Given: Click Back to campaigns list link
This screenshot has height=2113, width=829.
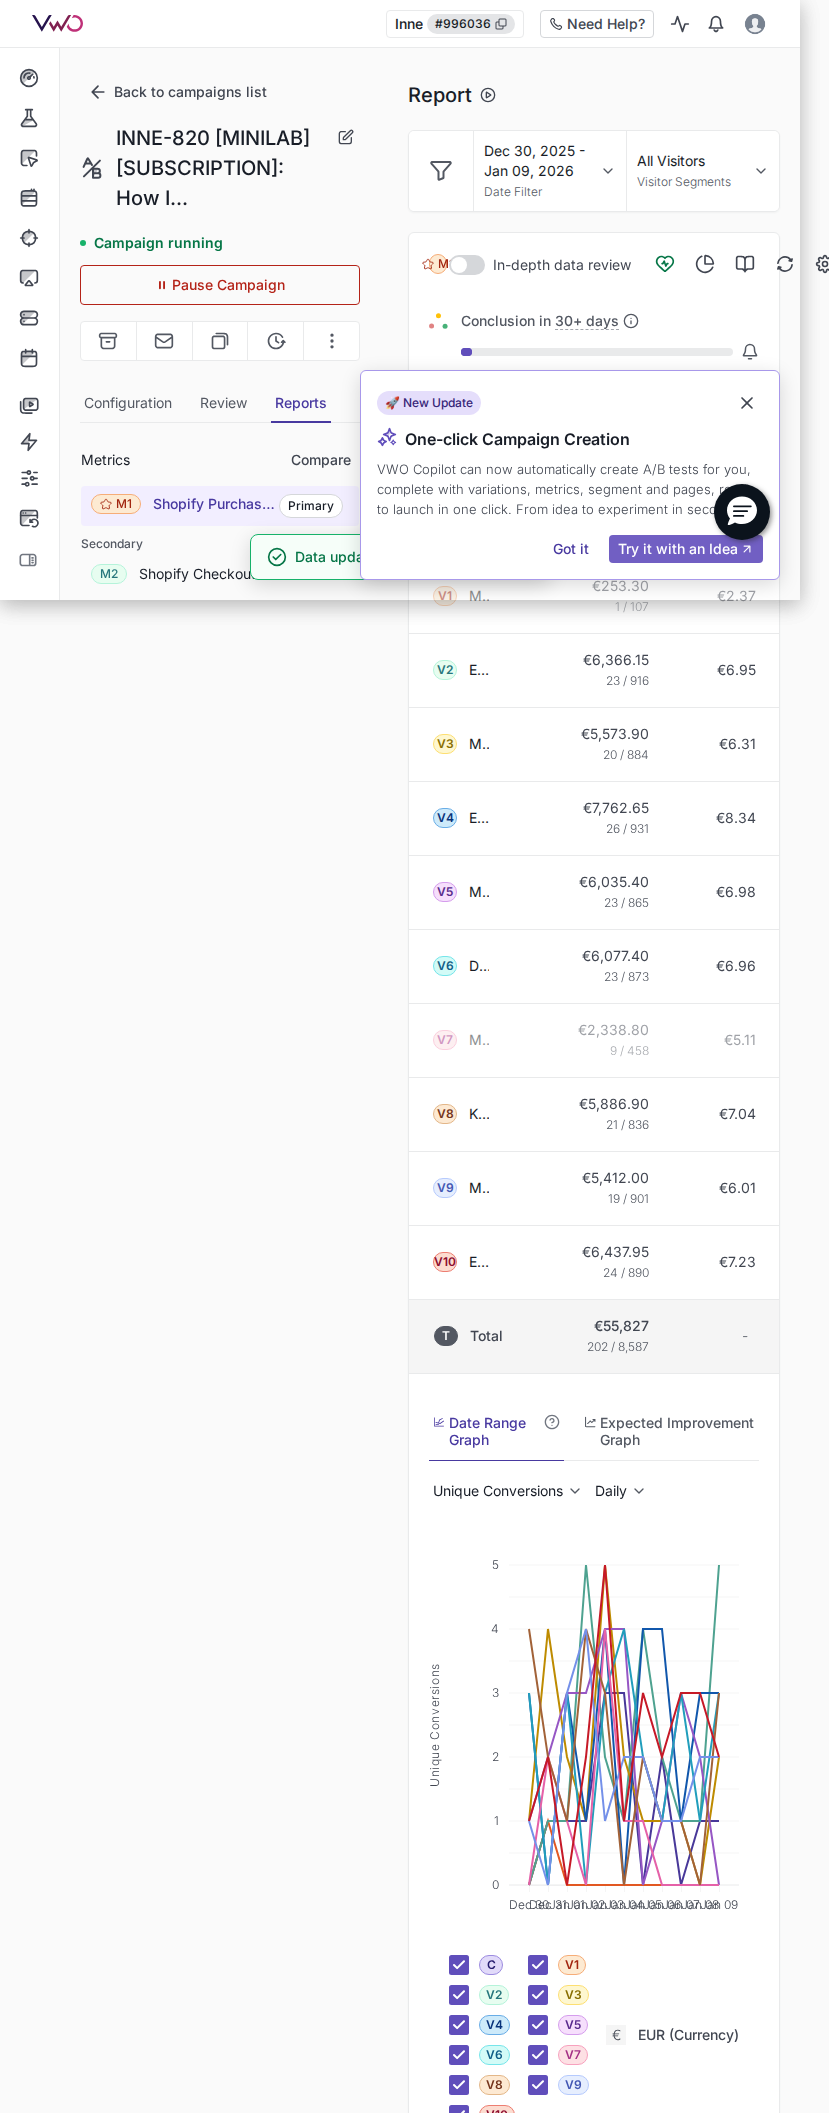Looking at the screenshot, I should click(x=179, y=92).
